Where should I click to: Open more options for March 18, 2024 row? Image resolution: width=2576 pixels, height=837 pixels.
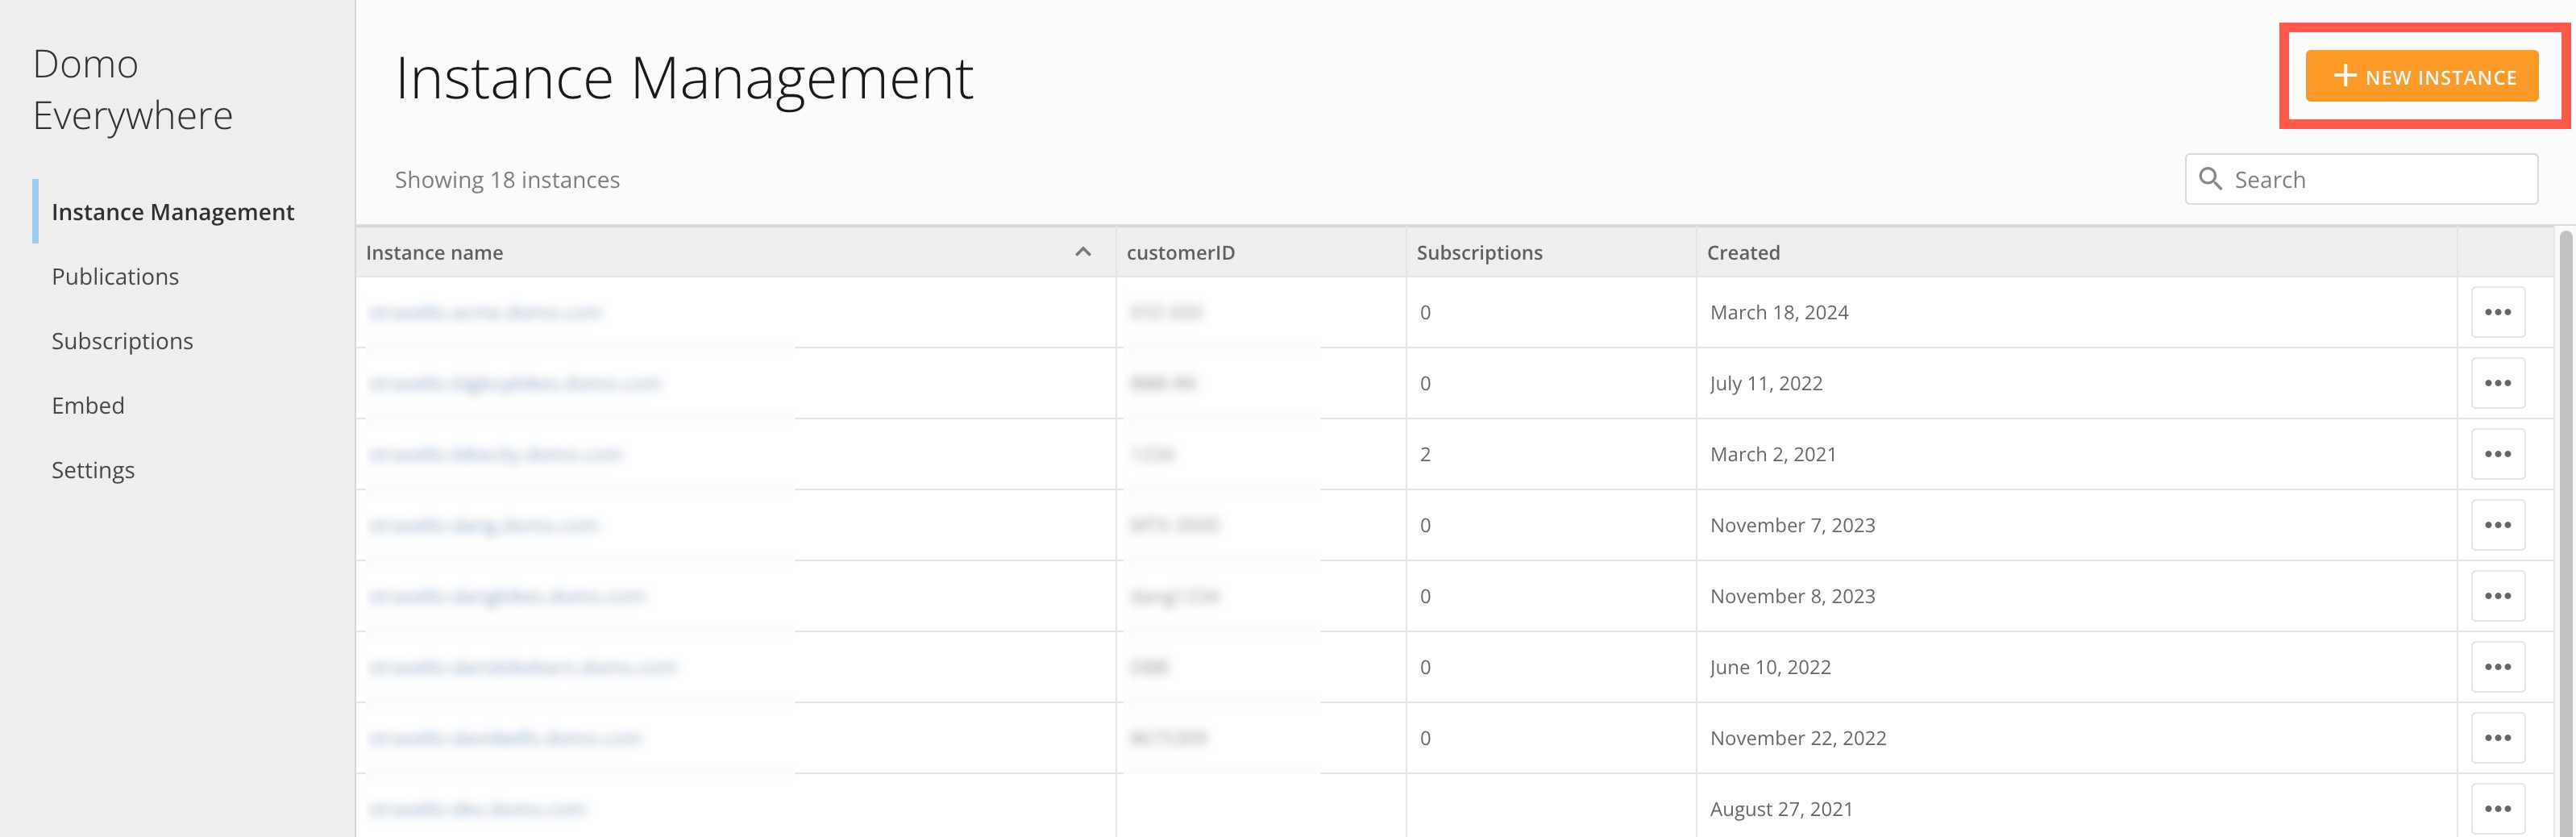click(2497, 312)
